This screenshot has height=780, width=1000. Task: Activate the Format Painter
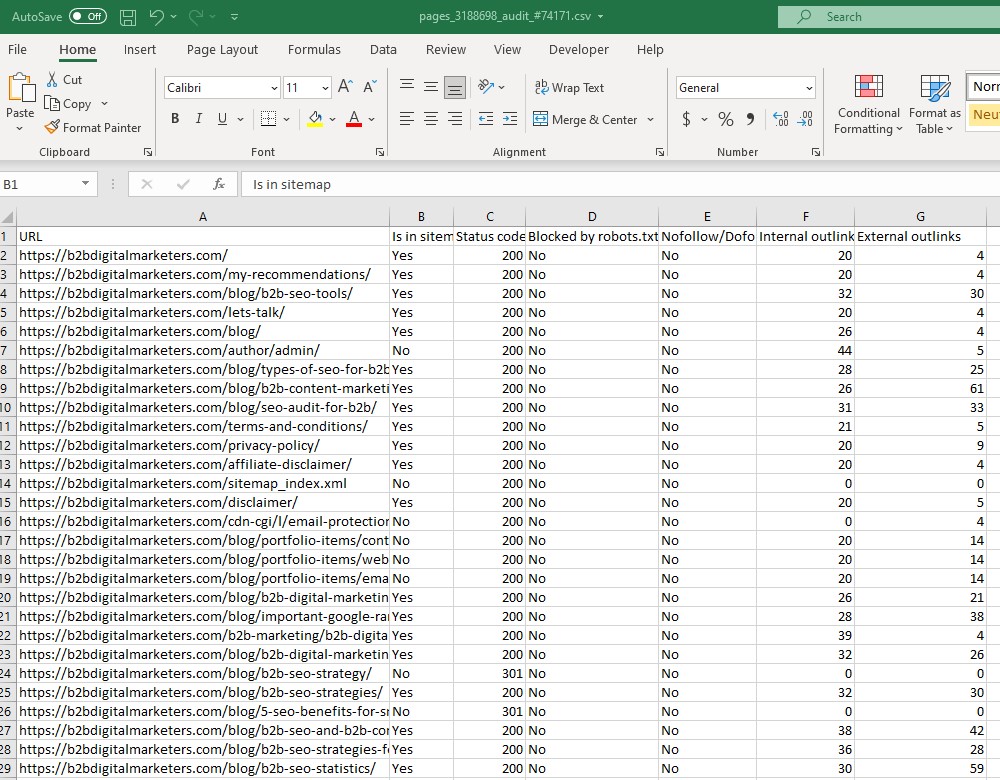pyautogui.click(x=93, y=128)
